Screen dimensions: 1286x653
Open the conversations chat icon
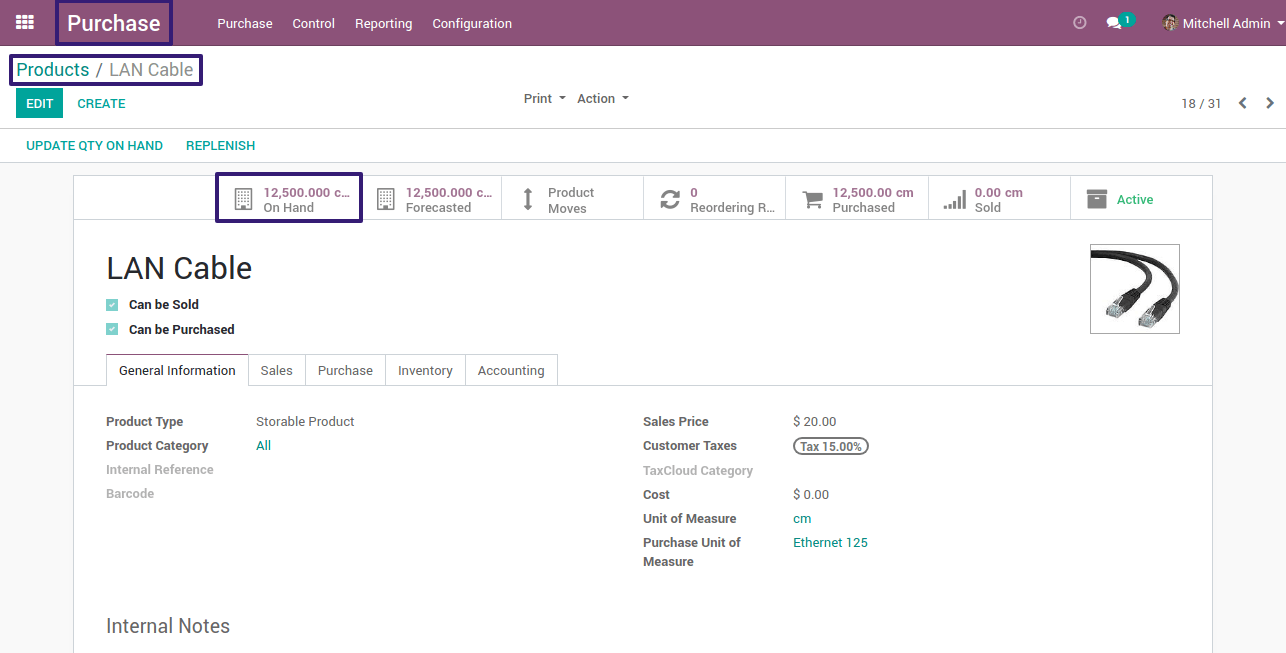[x=1114, y=23]
